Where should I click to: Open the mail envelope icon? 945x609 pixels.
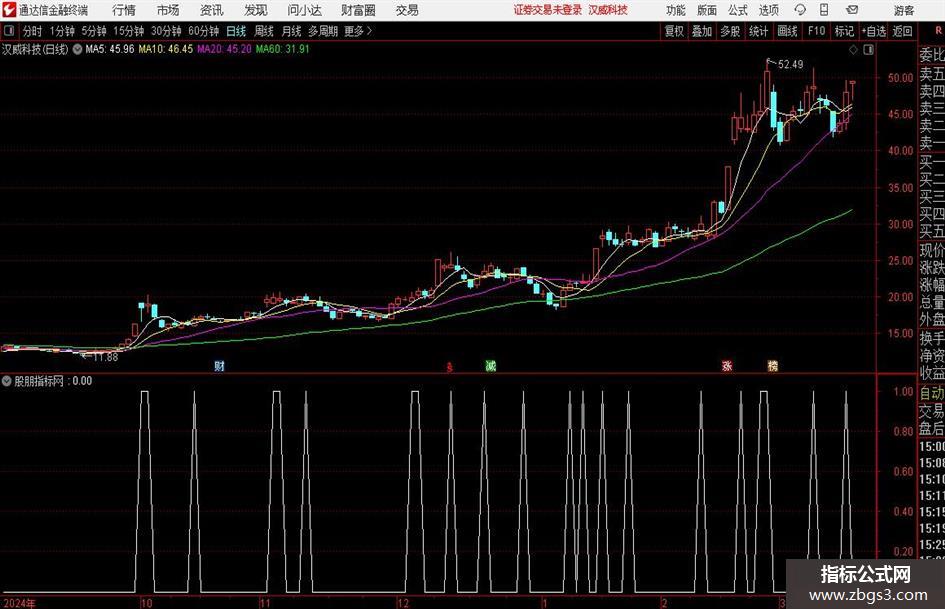852,10
